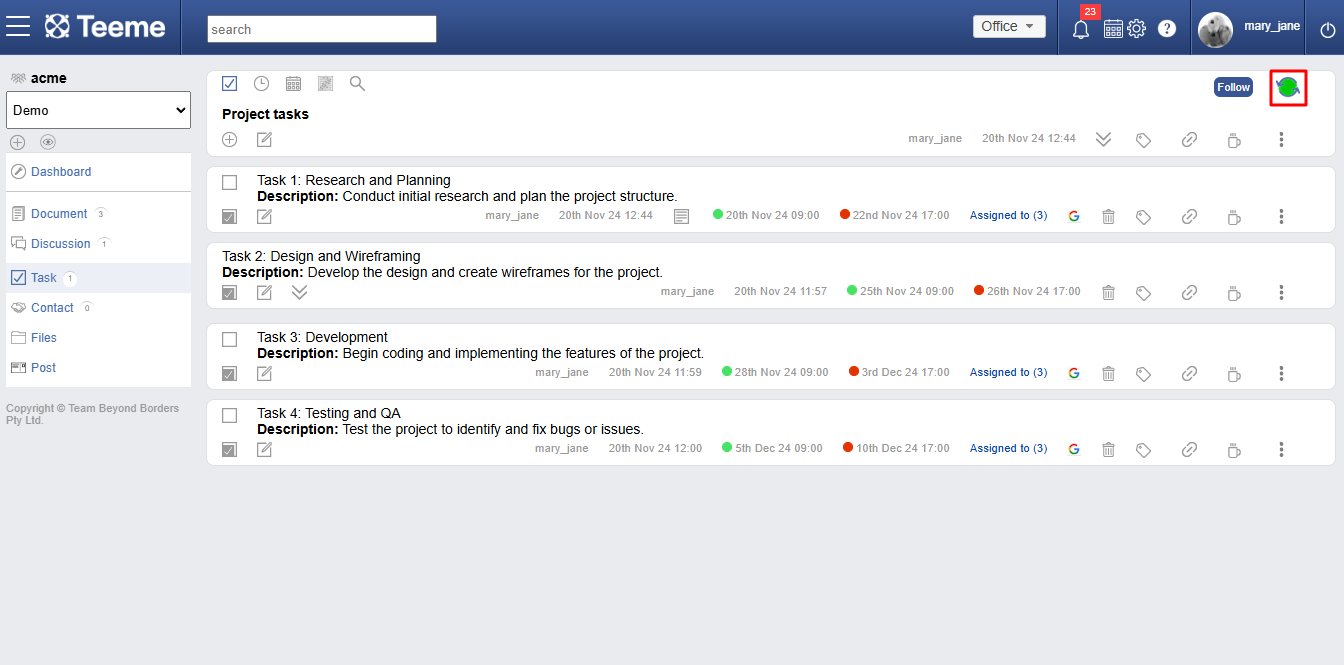Click the Teeme logo
1344x665 pixels.
tap(106, 27)
